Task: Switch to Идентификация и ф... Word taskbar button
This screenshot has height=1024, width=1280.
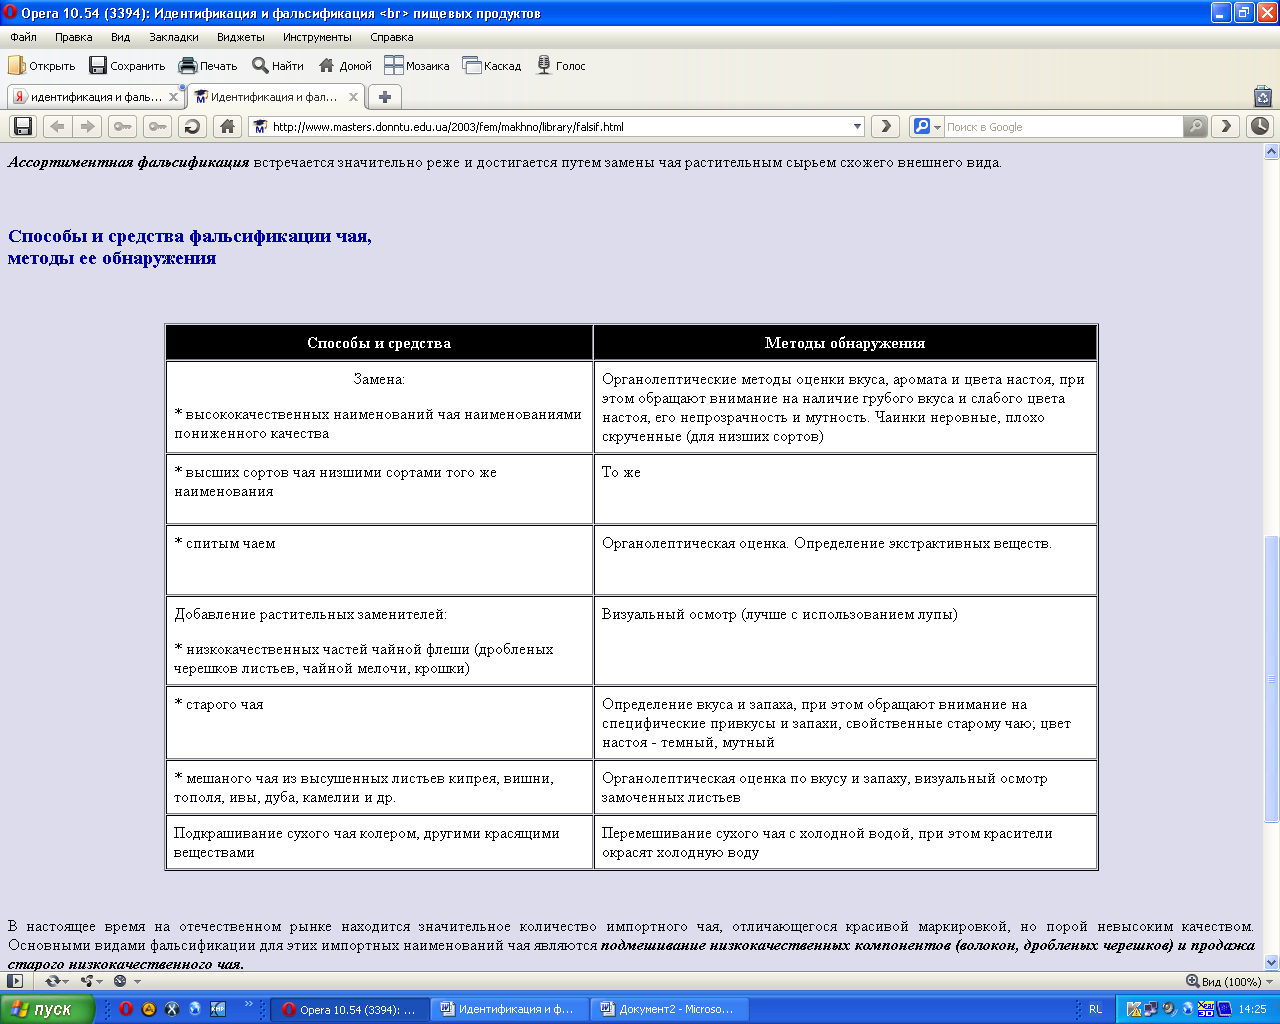Action: click(510, 1009)
